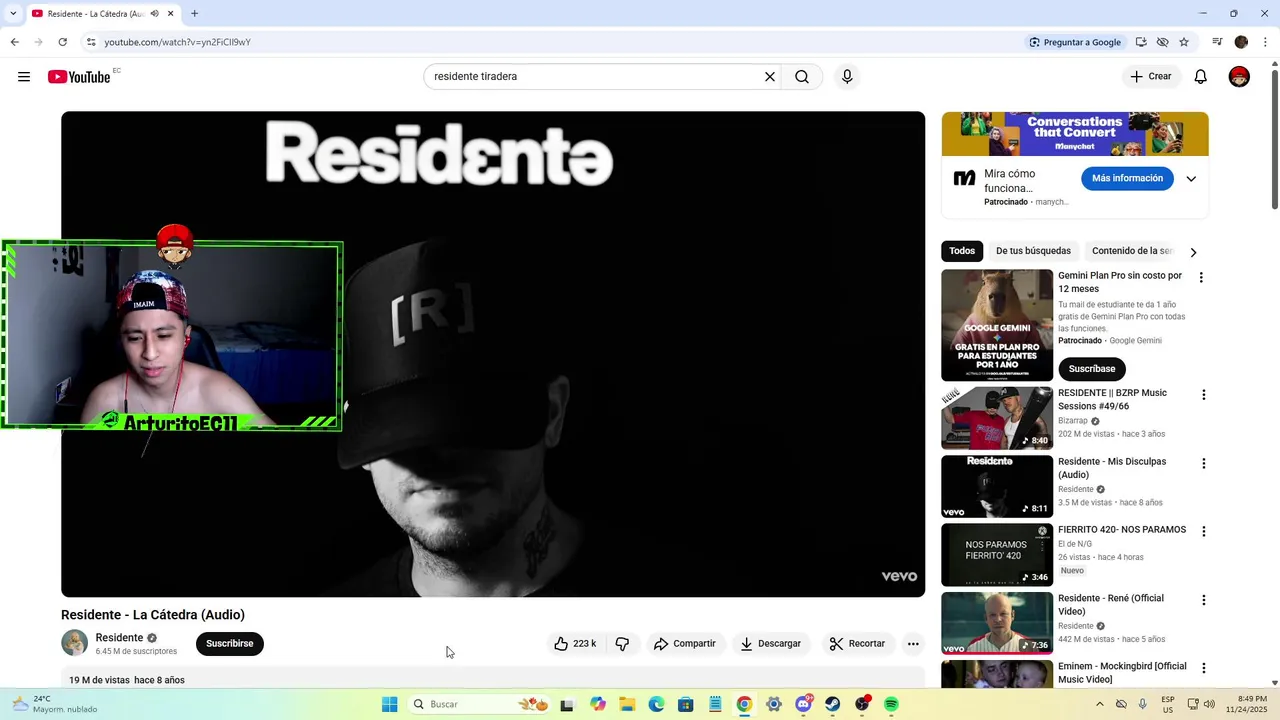Open Chrome three-dot menu

pyautogui.click(x=1266, y=42)
